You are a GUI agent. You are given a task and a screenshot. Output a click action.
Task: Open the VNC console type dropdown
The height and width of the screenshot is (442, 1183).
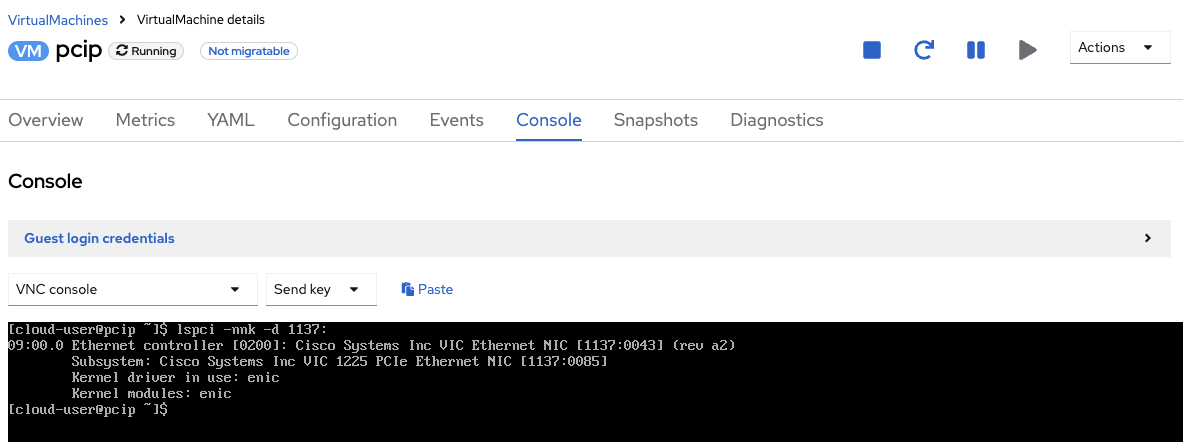(129, 289)
